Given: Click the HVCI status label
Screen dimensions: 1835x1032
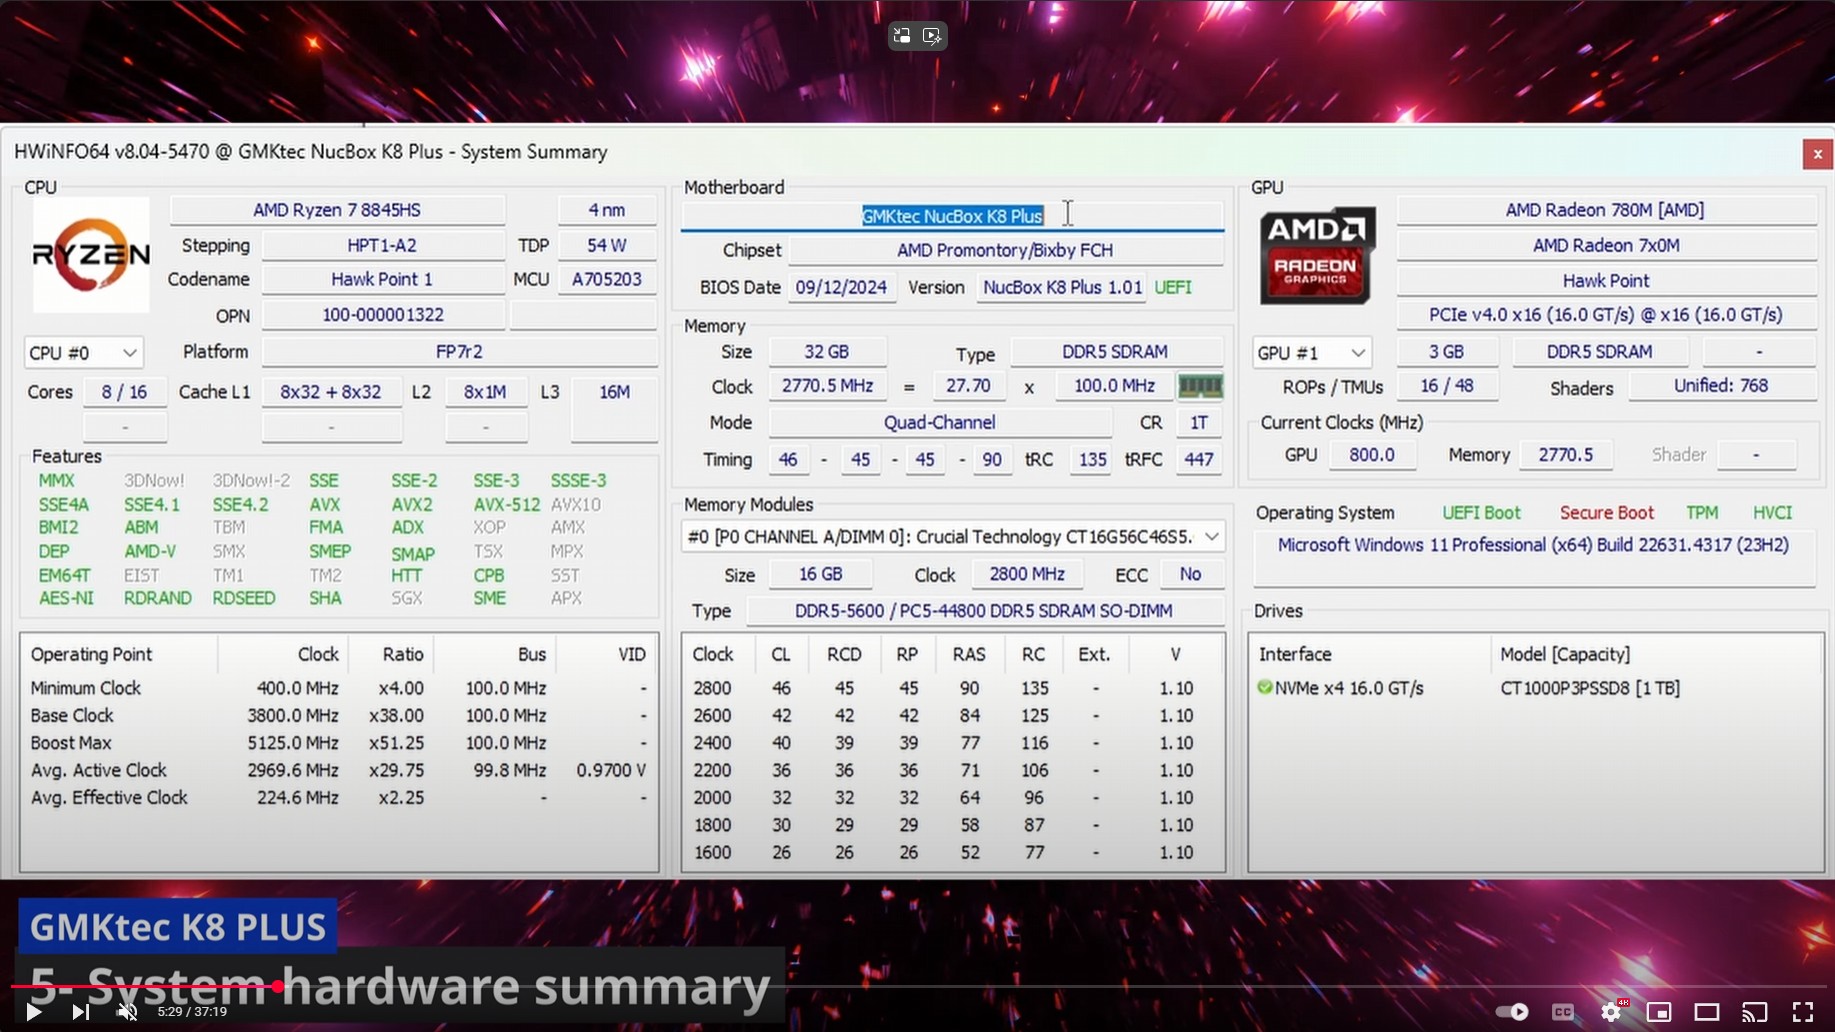Looking at the screenshot, I should click(1772, 513).
